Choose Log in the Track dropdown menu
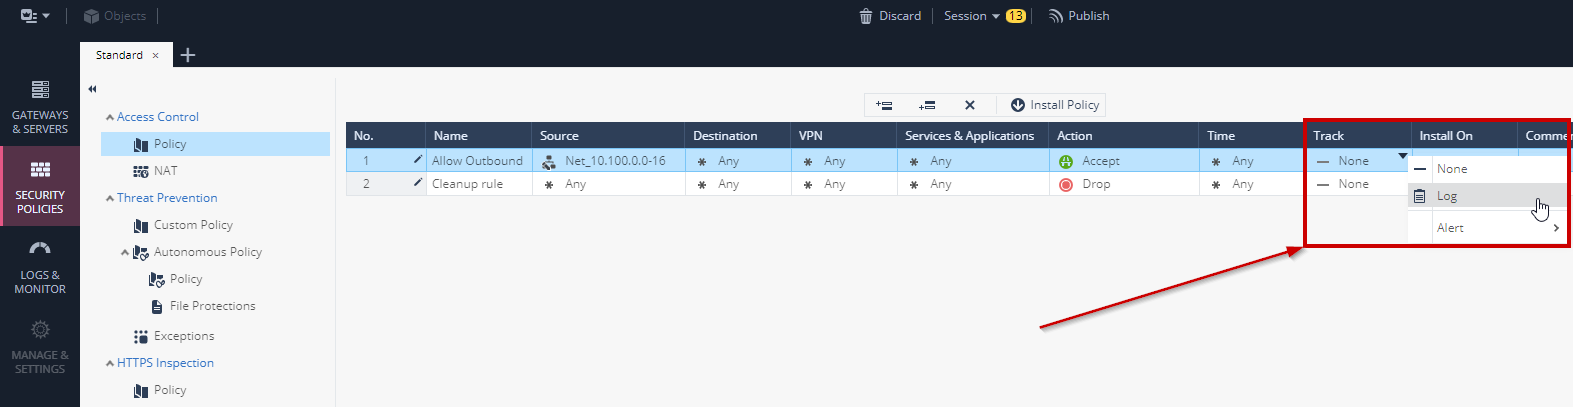Viewport: 1573px width, 407px height. [x=1487, y=196]
